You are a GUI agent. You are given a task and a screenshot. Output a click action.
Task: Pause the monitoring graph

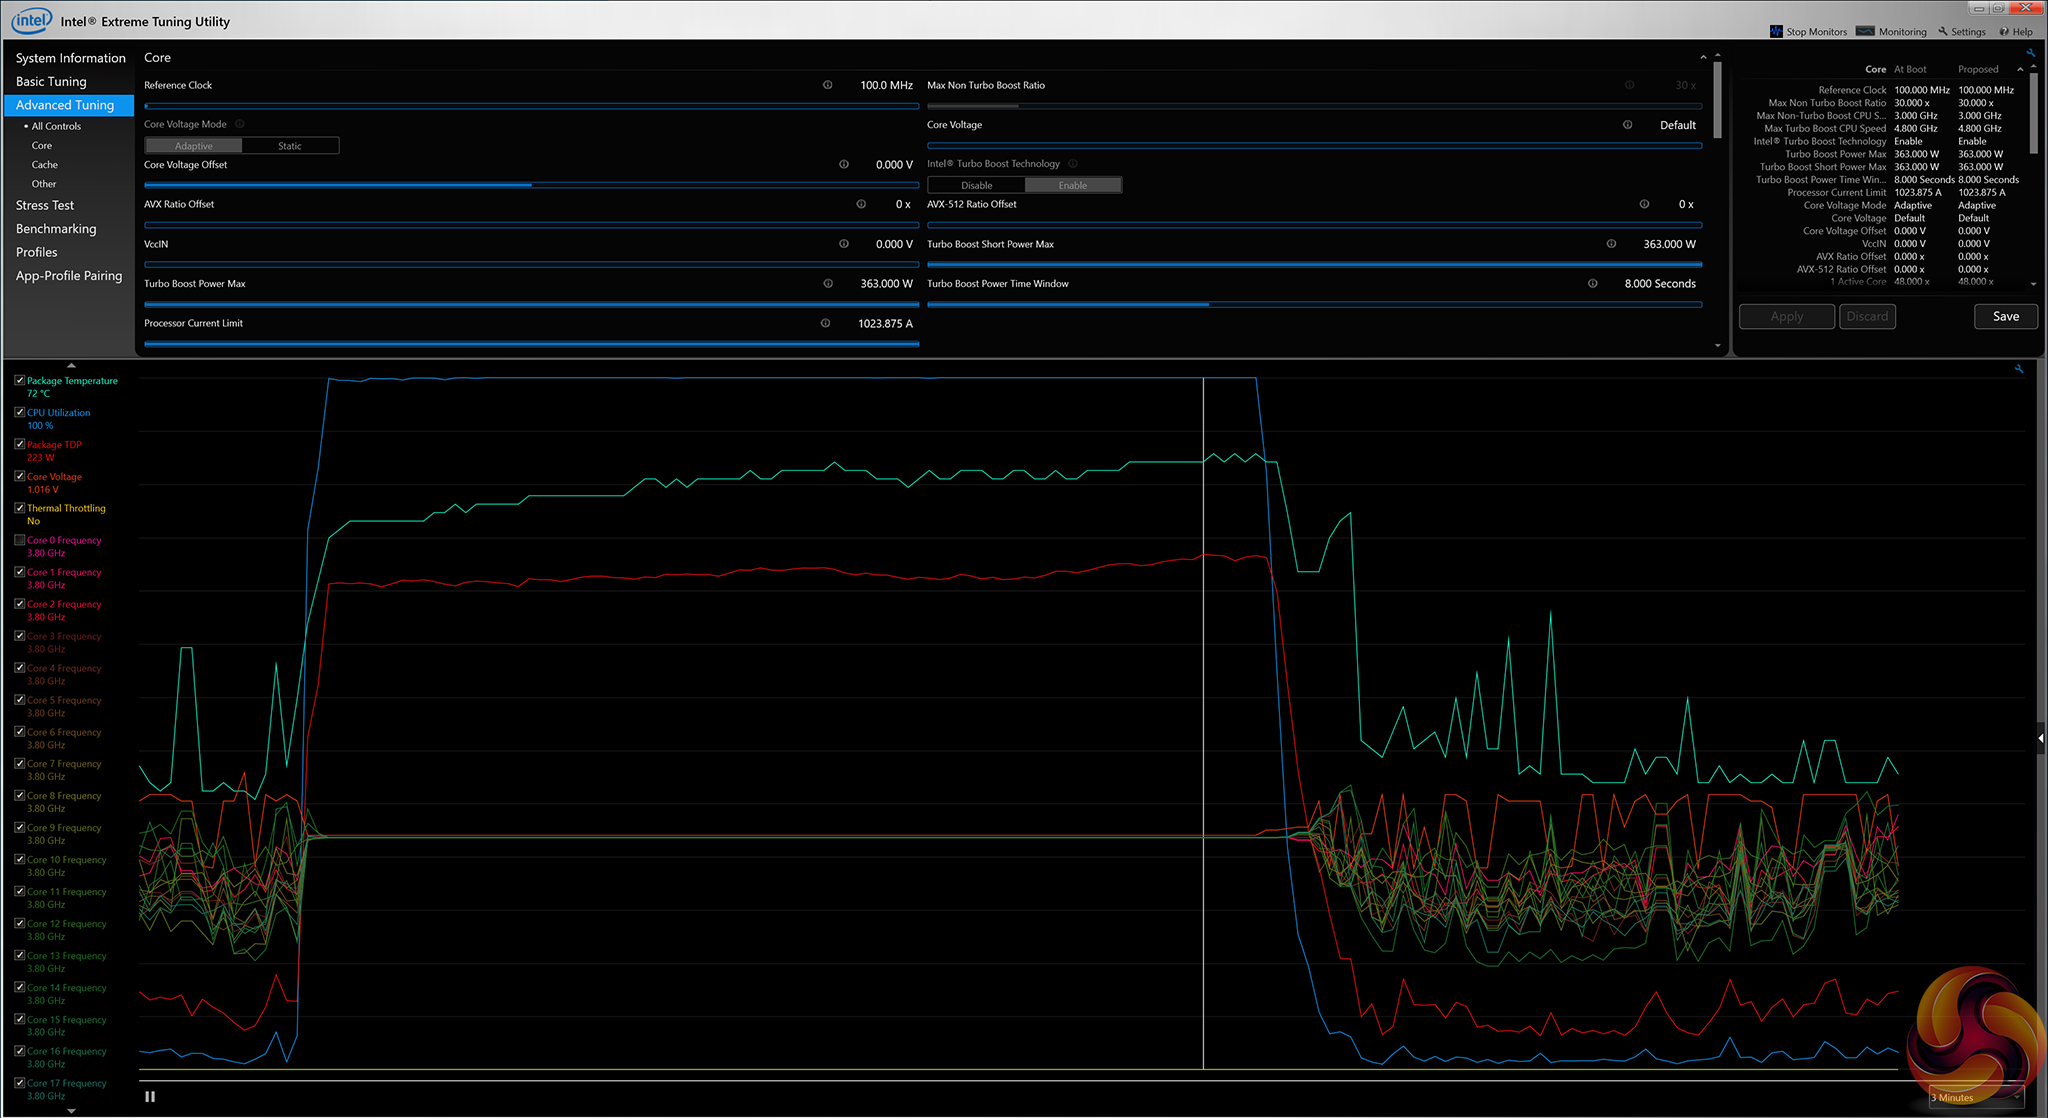click(x=150, y=1096)
